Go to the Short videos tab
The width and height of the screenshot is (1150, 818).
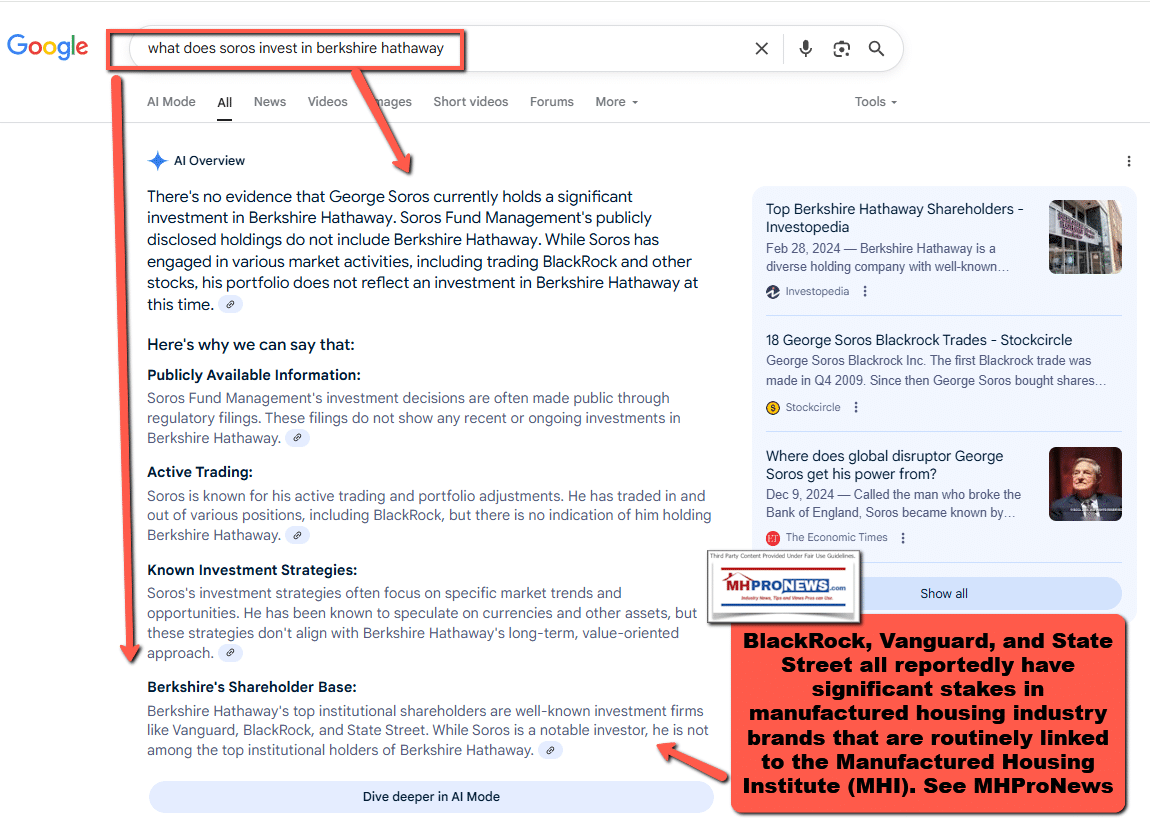coord(471,102)
